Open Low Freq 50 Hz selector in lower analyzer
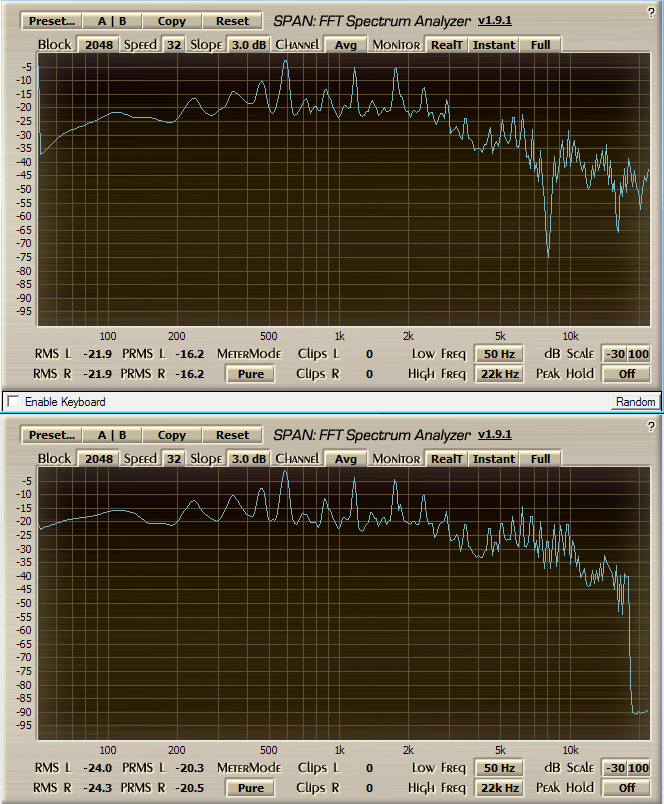664x804 pixels. click(x=498, y=768)
